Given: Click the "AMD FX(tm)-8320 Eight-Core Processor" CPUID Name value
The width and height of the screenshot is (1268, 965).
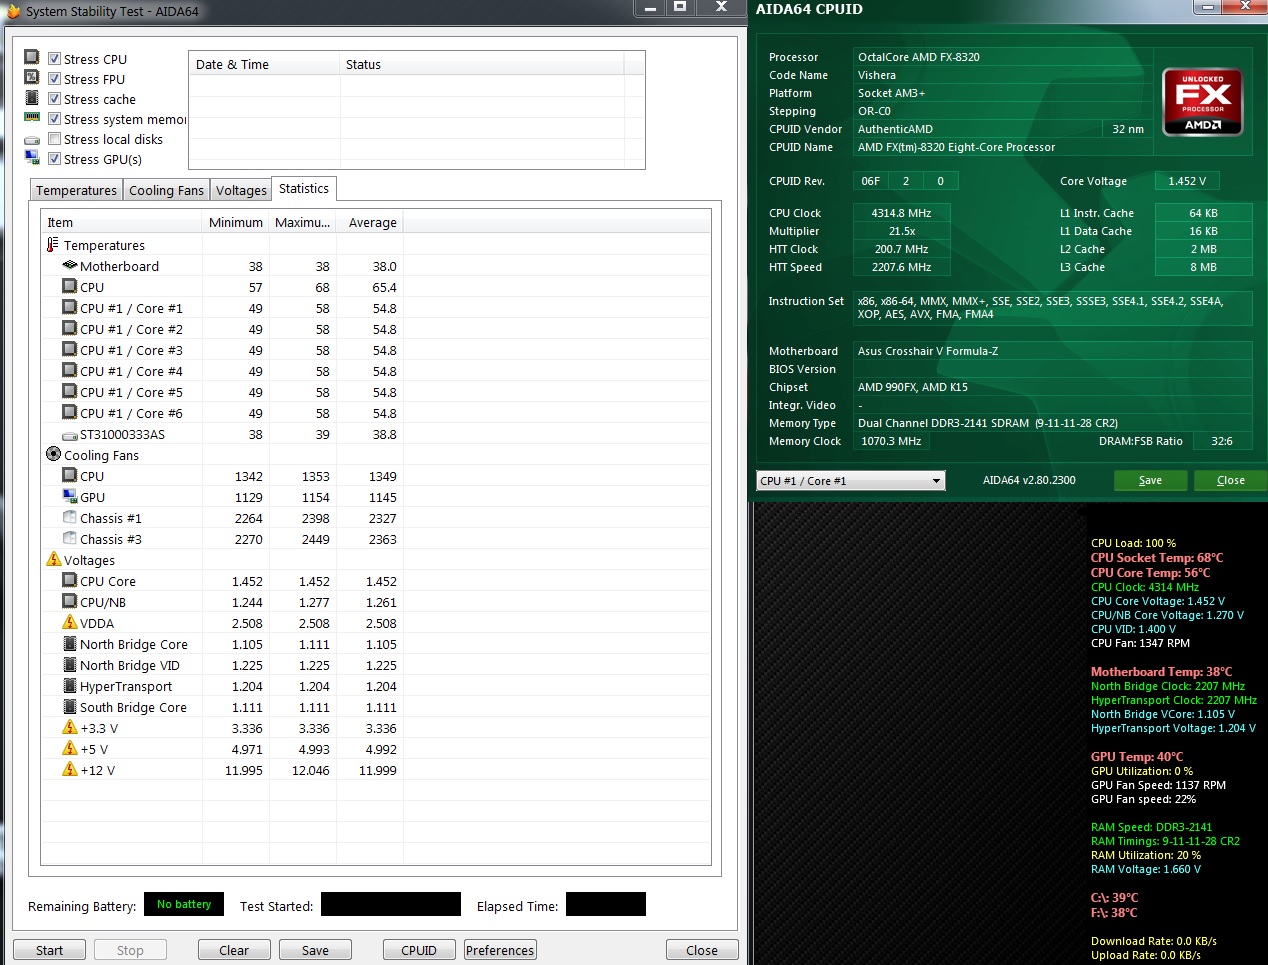Looking at the screenshot, I should coord(956,147).
